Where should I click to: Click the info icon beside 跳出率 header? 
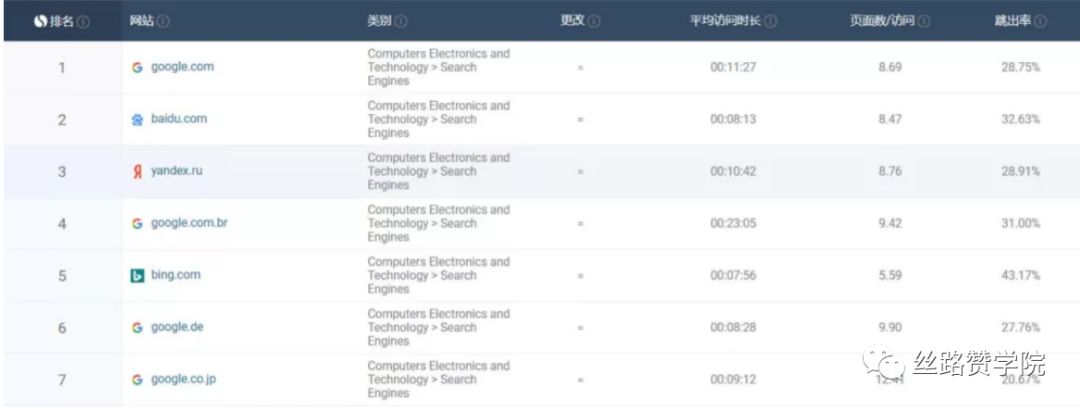[x=1041, y=21]
